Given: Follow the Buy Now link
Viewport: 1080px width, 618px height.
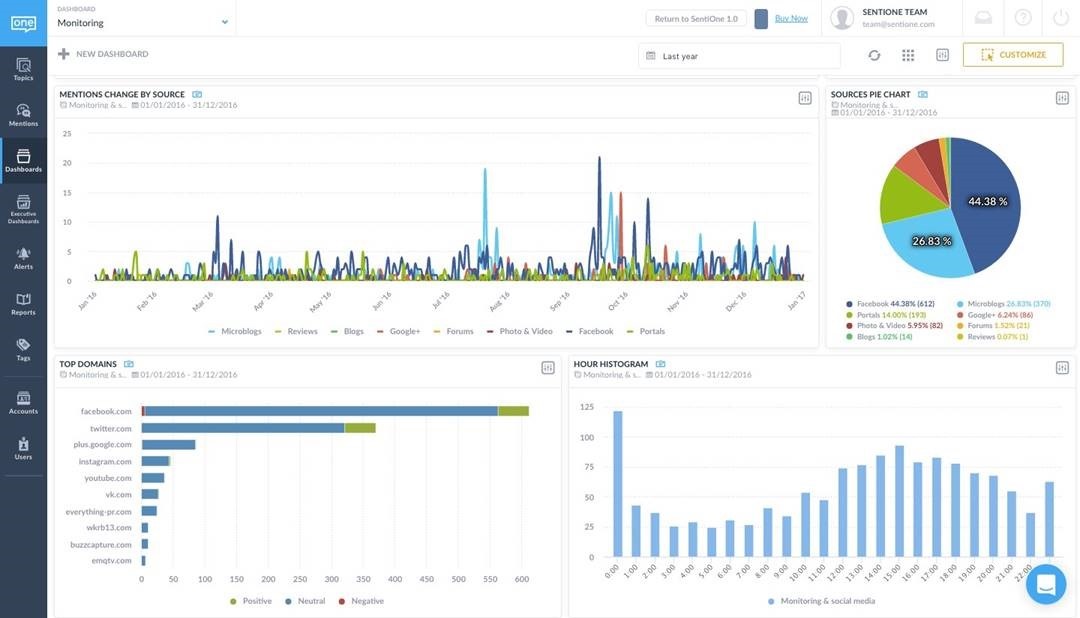Looking at the screenshot, I should click(x=791, y=18).
